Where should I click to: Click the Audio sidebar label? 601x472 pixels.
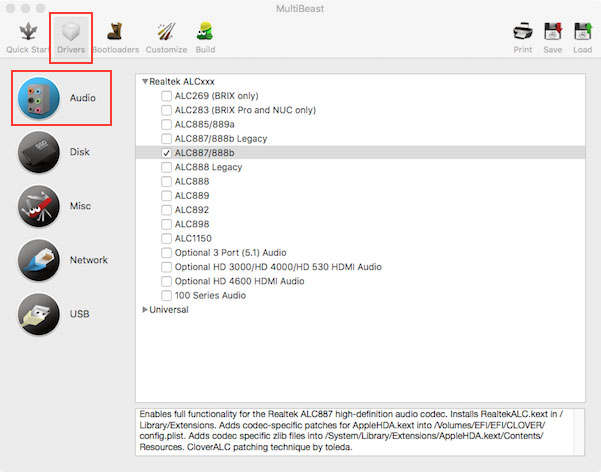pyautogui.click(x=83, y=98)
